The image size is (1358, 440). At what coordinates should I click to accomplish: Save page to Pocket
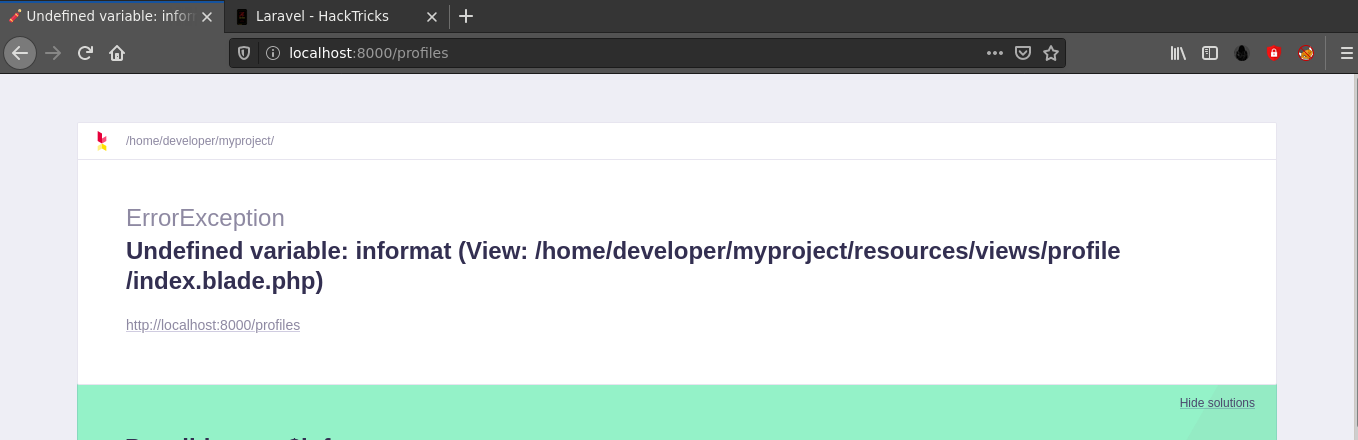1023,53
